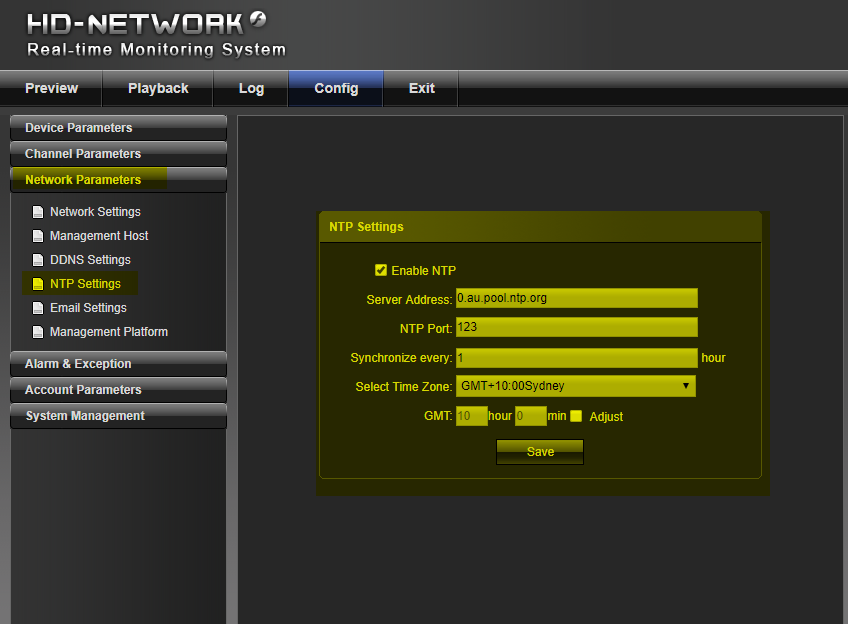848x624 pixels.
Task: Click into the NTP Port field
Action: [x=577, y=327]
